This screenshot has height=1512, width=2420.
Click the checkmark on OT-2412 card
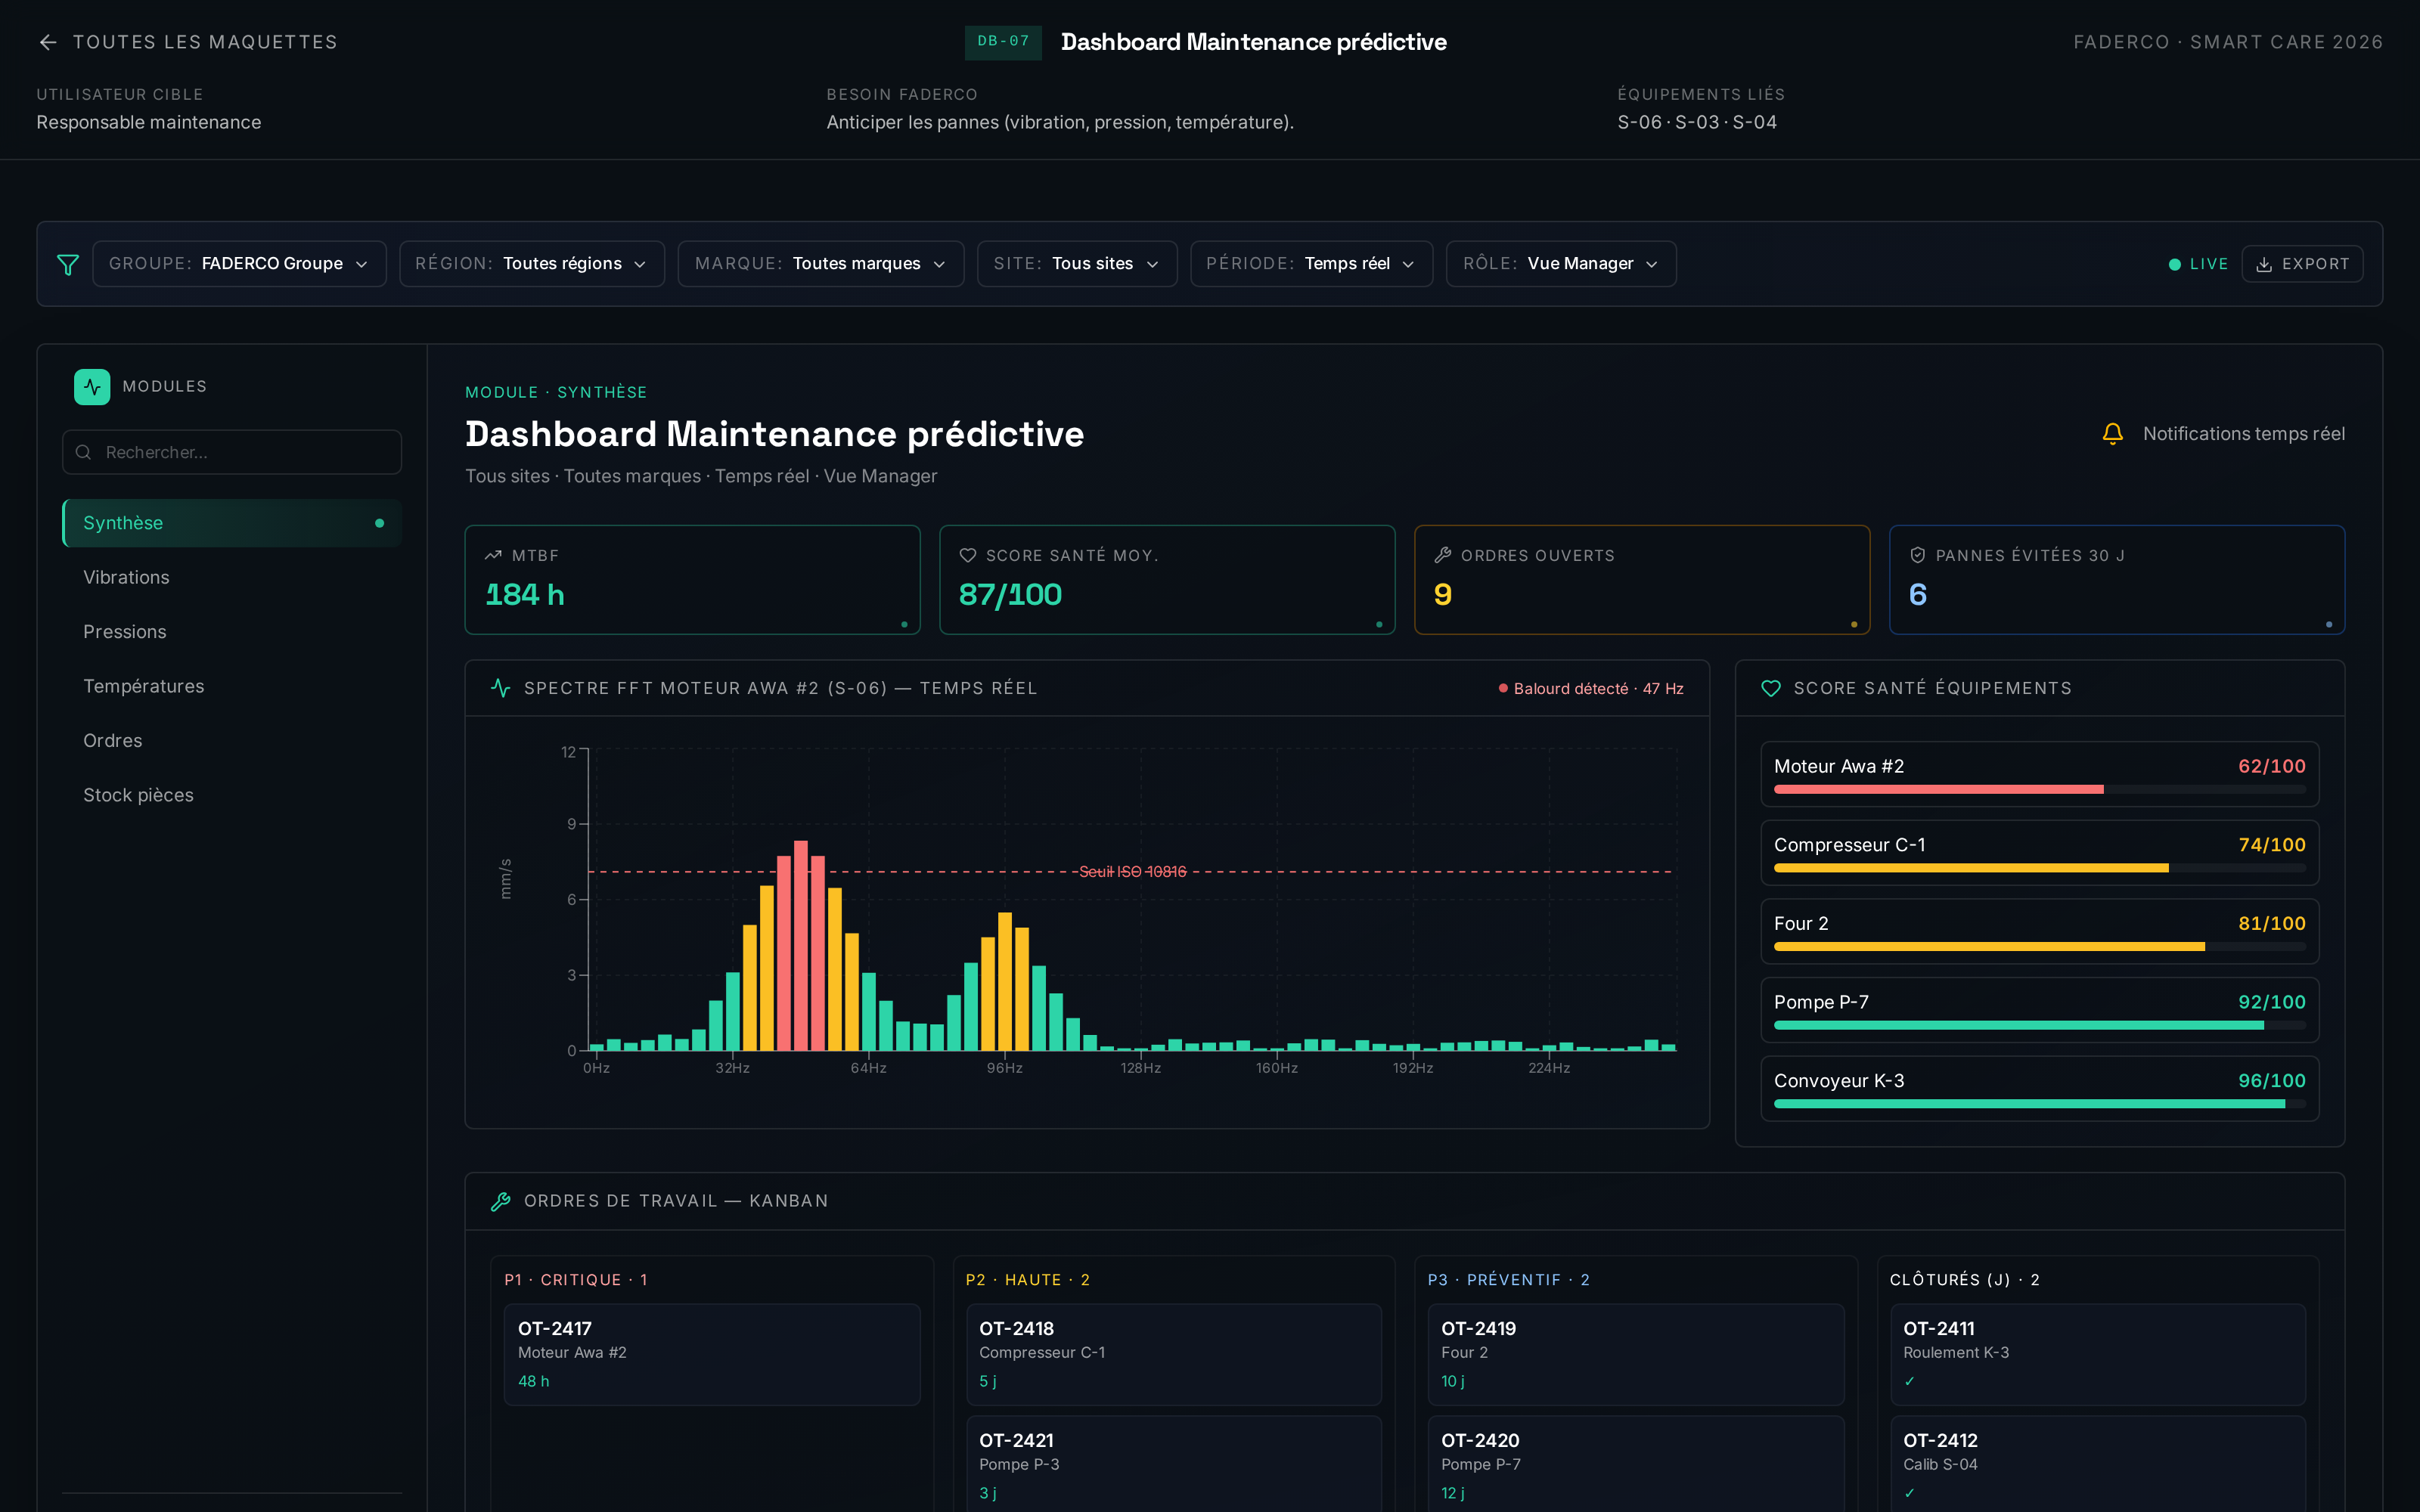1909,1493
